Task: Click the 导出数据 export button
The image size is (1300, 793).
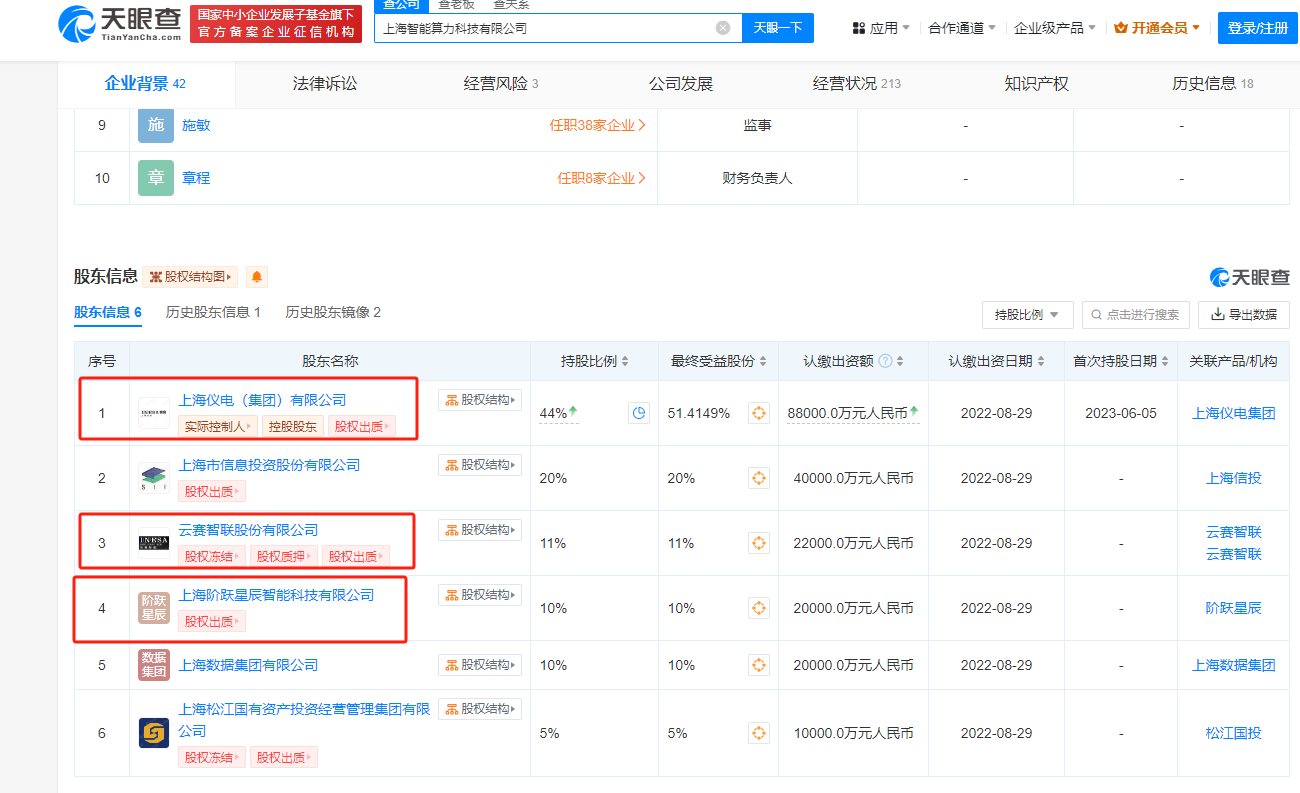Action: [x=1244, y=314]
